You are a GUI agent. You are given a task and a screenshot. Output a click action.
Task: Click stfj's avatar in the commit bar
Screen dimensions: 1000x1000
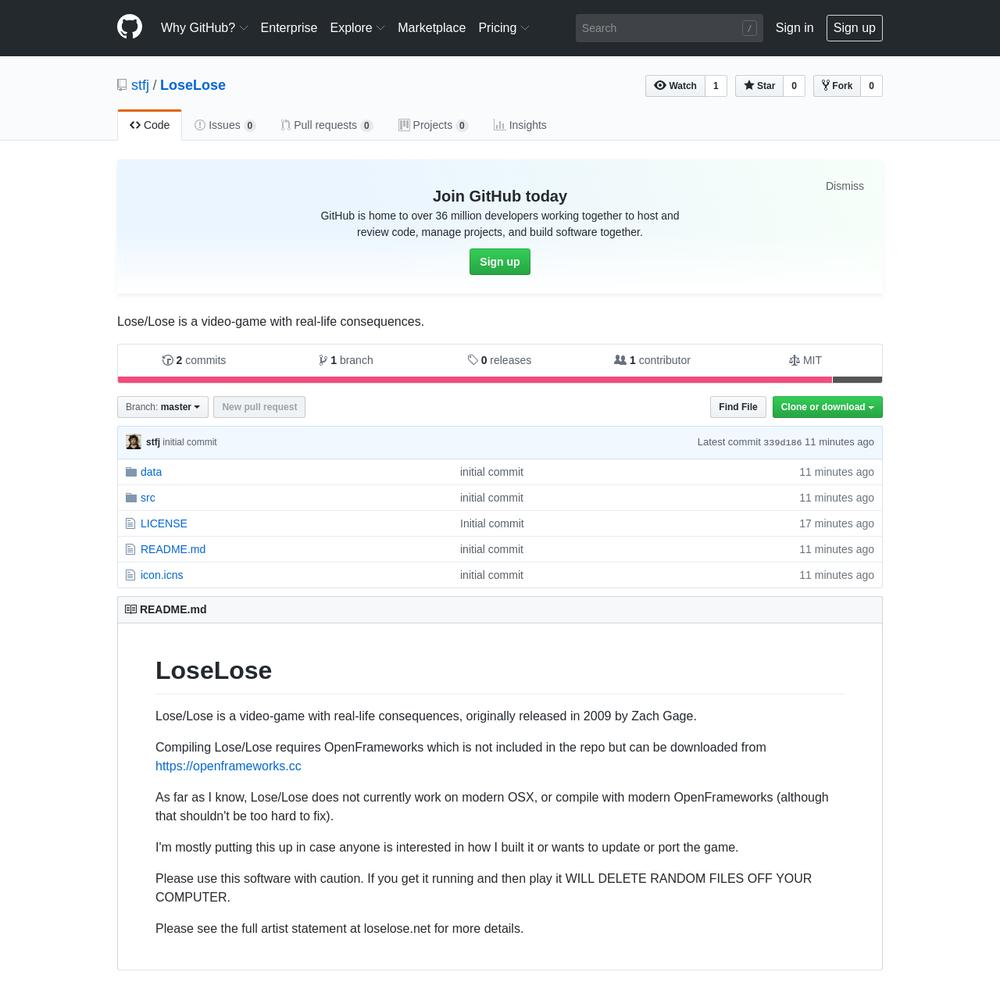tap(133, 442)
